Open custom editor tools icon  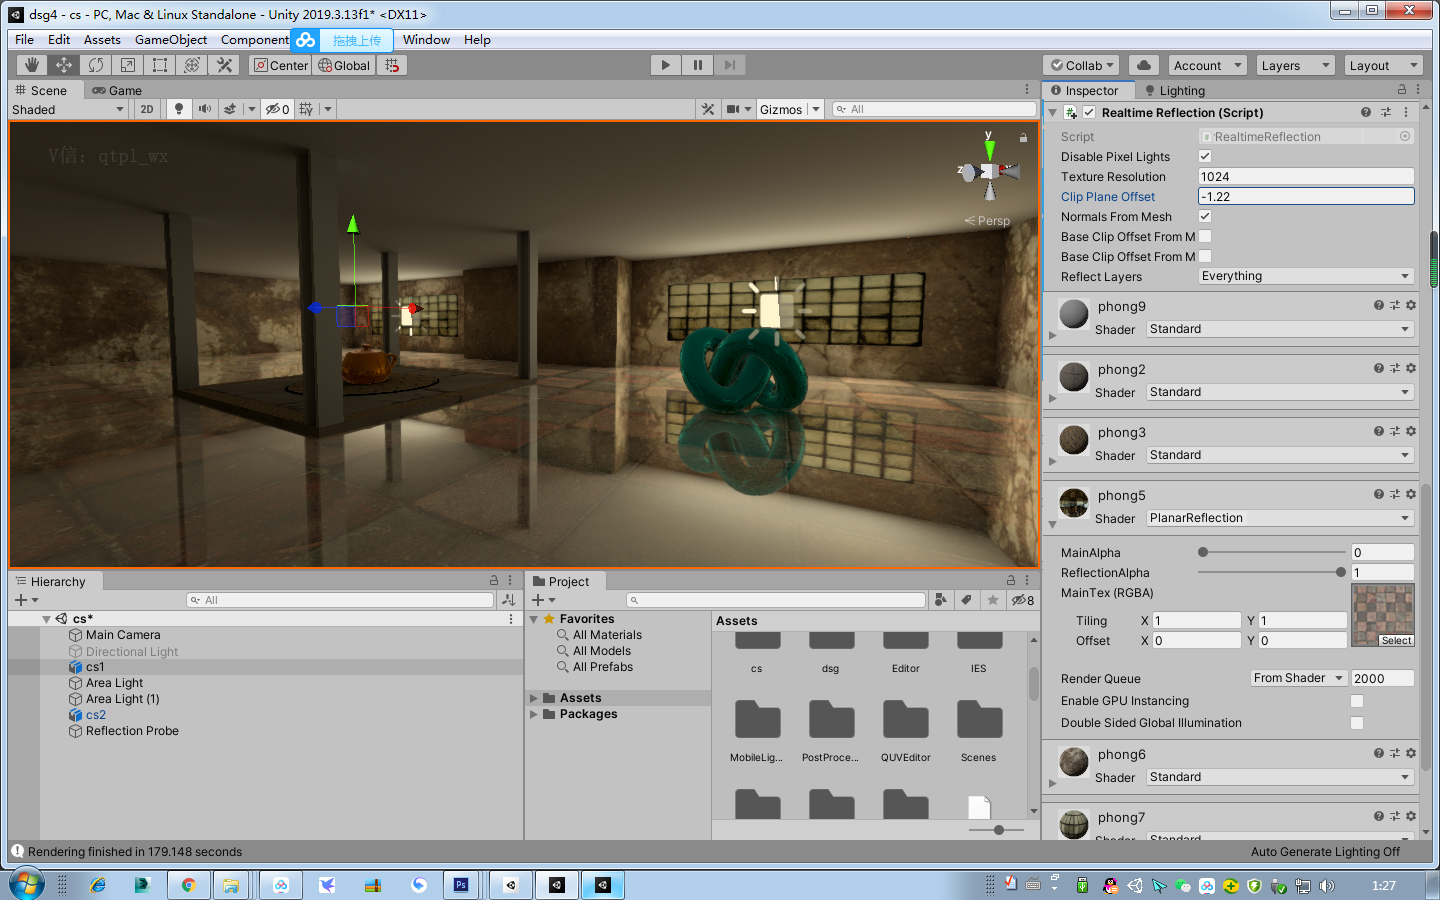pos(224,65)
